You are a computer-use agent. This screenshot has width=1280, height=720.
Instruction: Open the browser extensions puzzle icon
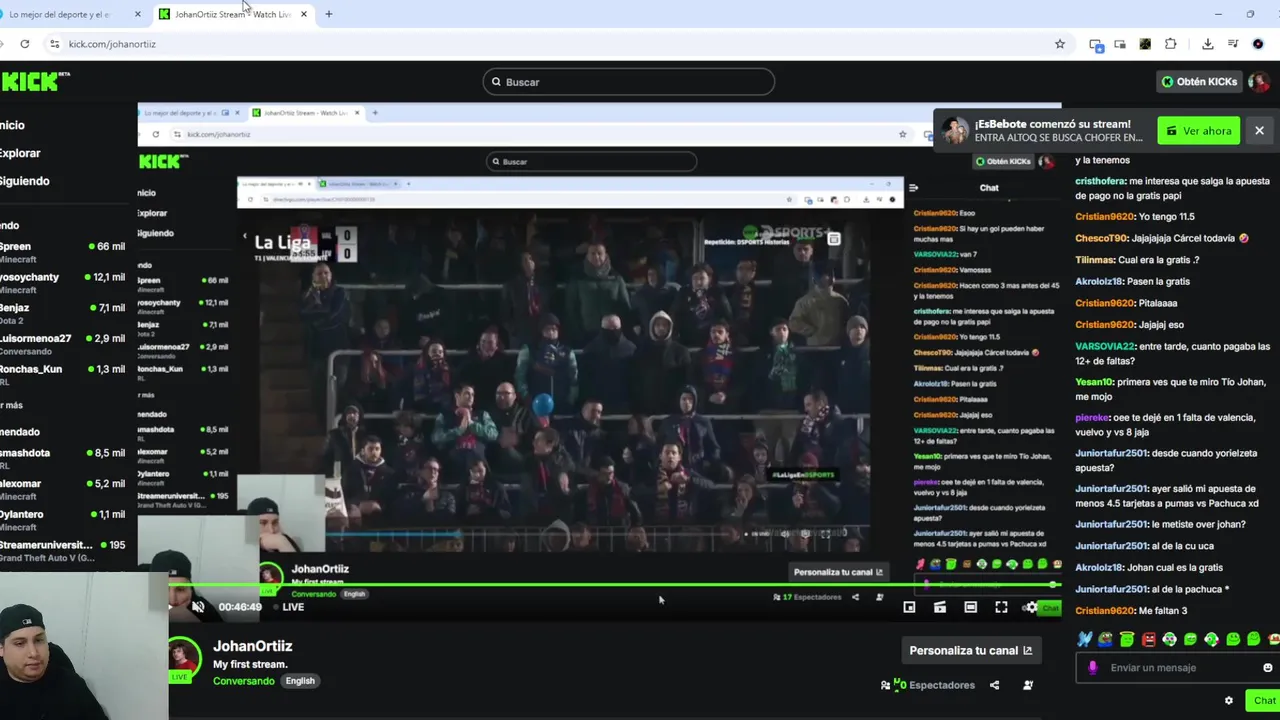(x=1170, y=44)
